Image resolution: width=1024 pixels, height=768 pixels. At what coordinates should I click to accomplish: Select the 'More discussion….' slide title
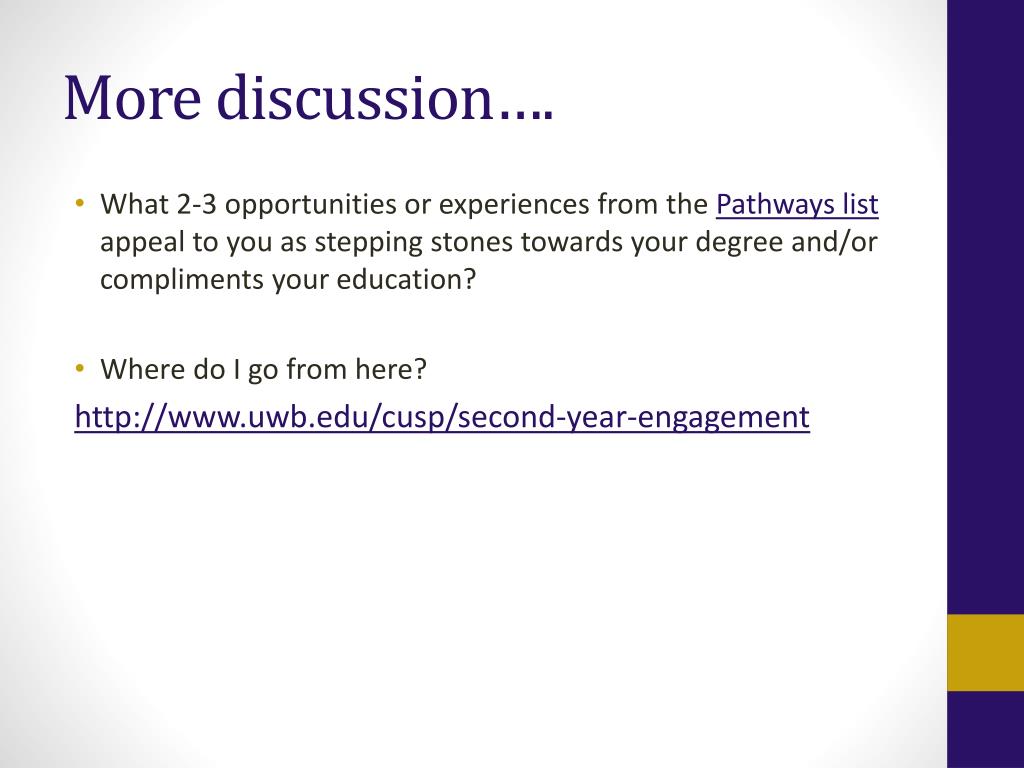[x=309, y=98]
